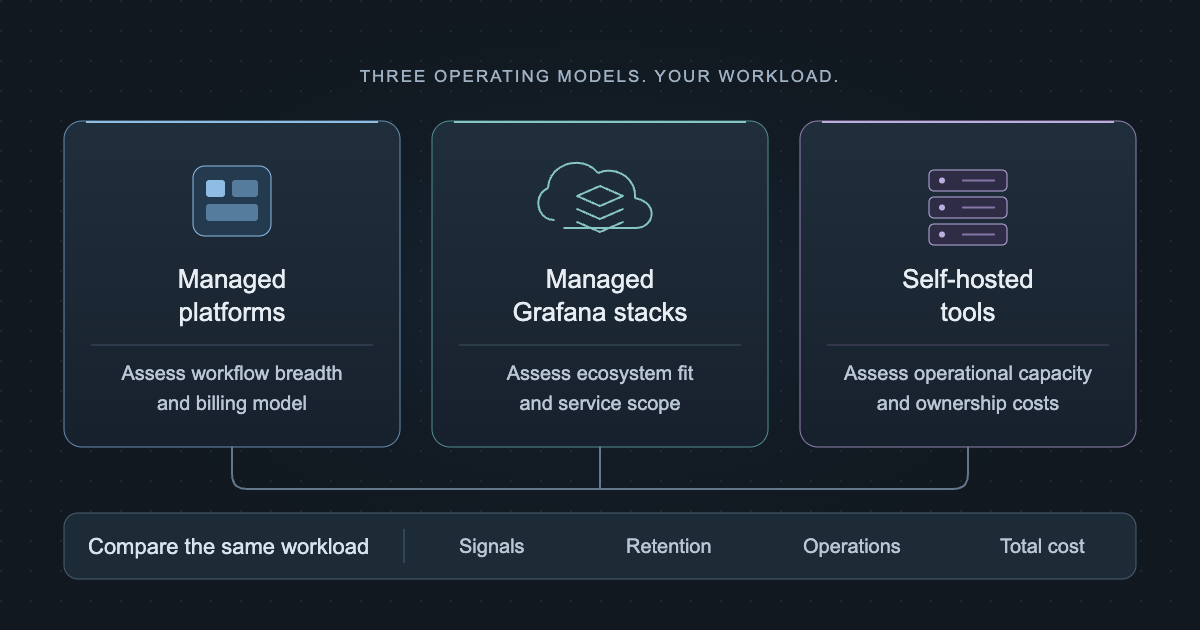Screen dimensions: 1200x630
Task: Select the Retention item in comparison bar
Action: tap(669, 547)
